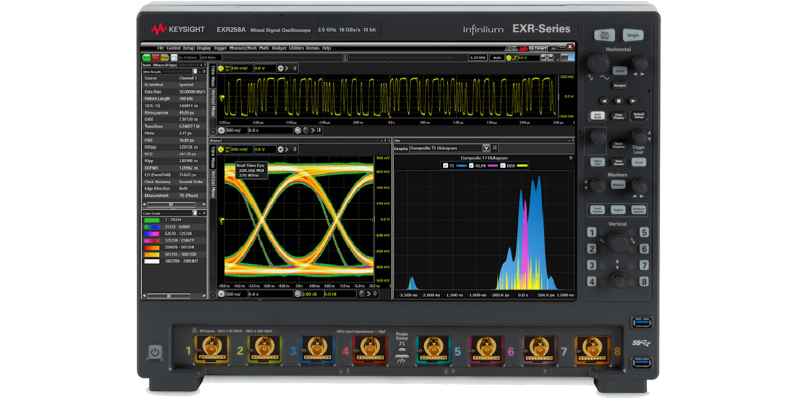Toggle the TJ histogram checkbox
800x400 pixels.
pos(445,165)
